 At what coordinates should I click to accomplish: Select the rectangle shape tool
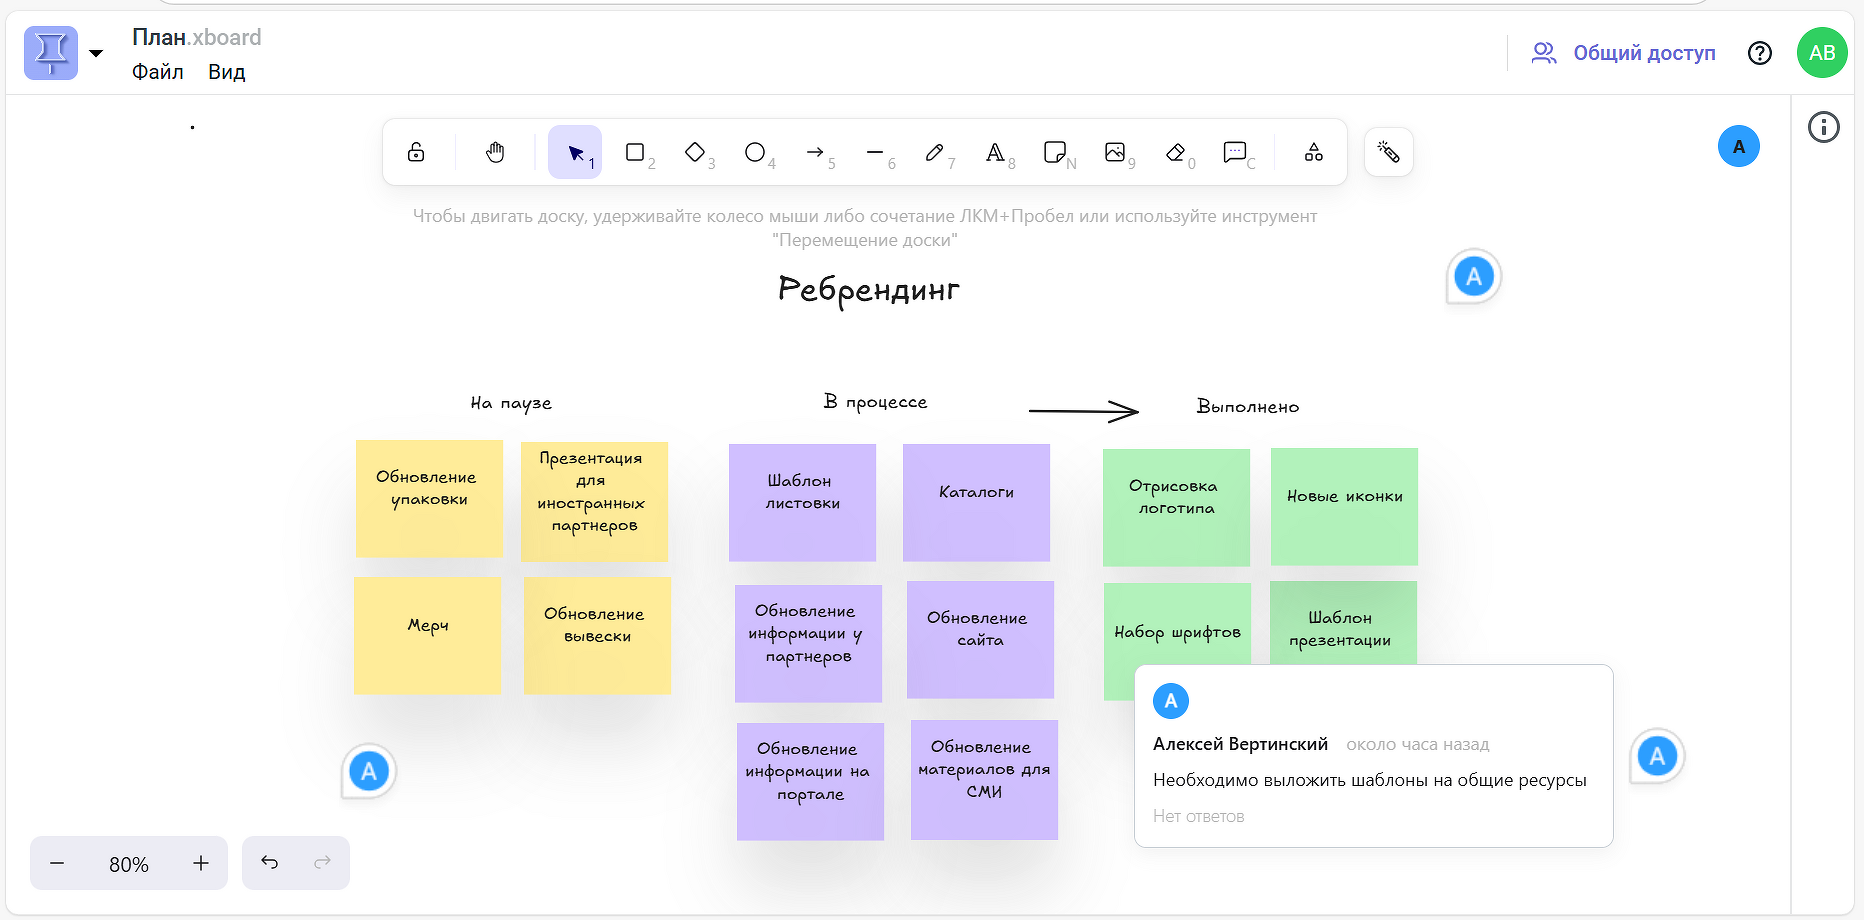coord(635,152)
